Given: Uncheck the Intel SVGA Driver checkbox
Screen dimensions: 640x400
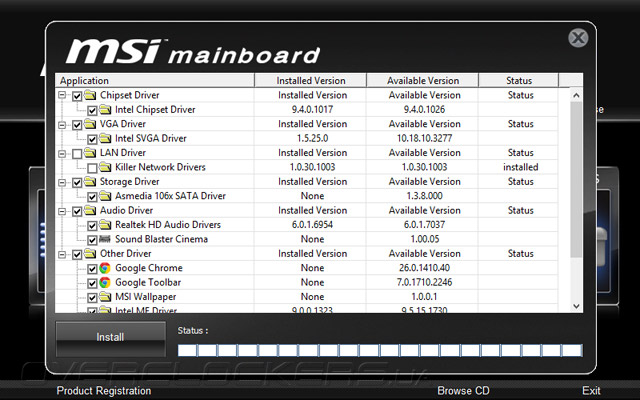Looking at the screenshot, I should tap(92, 140).
